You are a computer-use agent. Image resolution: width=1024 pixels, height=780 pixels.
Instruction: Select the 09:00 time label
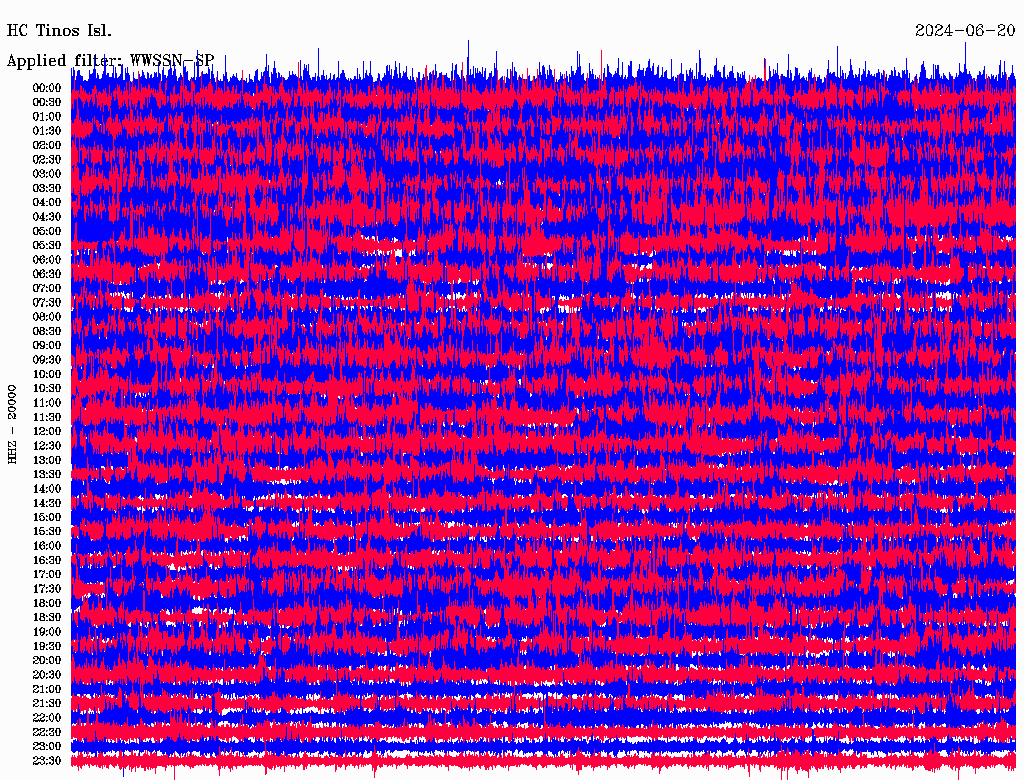[x=47, y=346]
